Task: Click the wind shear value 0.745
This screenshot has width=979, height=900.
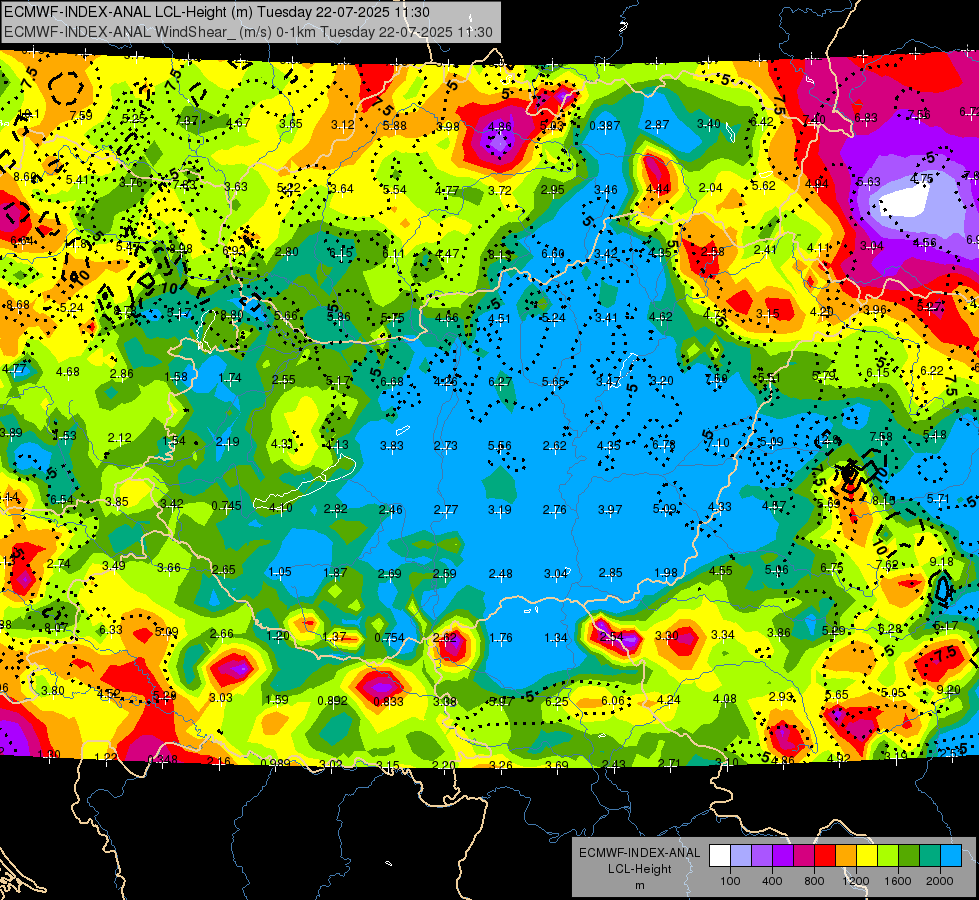Action: (x=226, y=506)
